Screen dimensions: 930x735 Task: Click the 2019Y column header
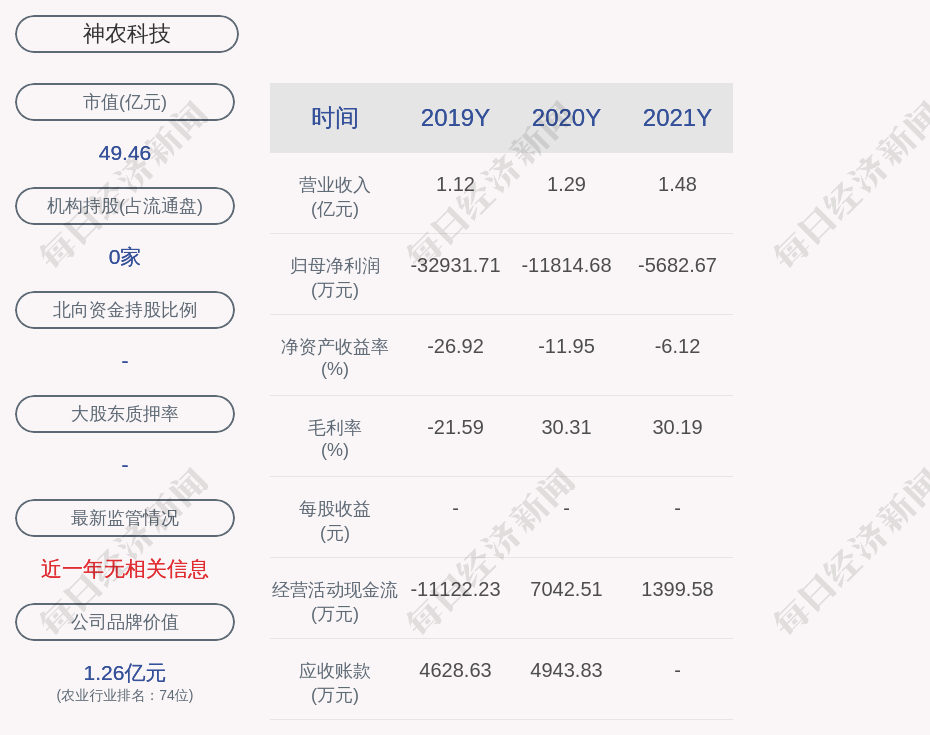point(455,118)
